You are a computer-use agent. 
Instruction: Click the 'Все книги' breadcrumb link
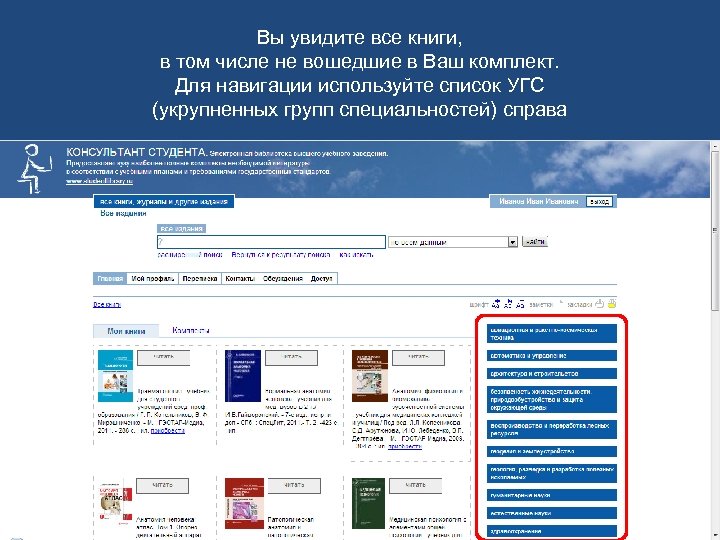[107, 304]
